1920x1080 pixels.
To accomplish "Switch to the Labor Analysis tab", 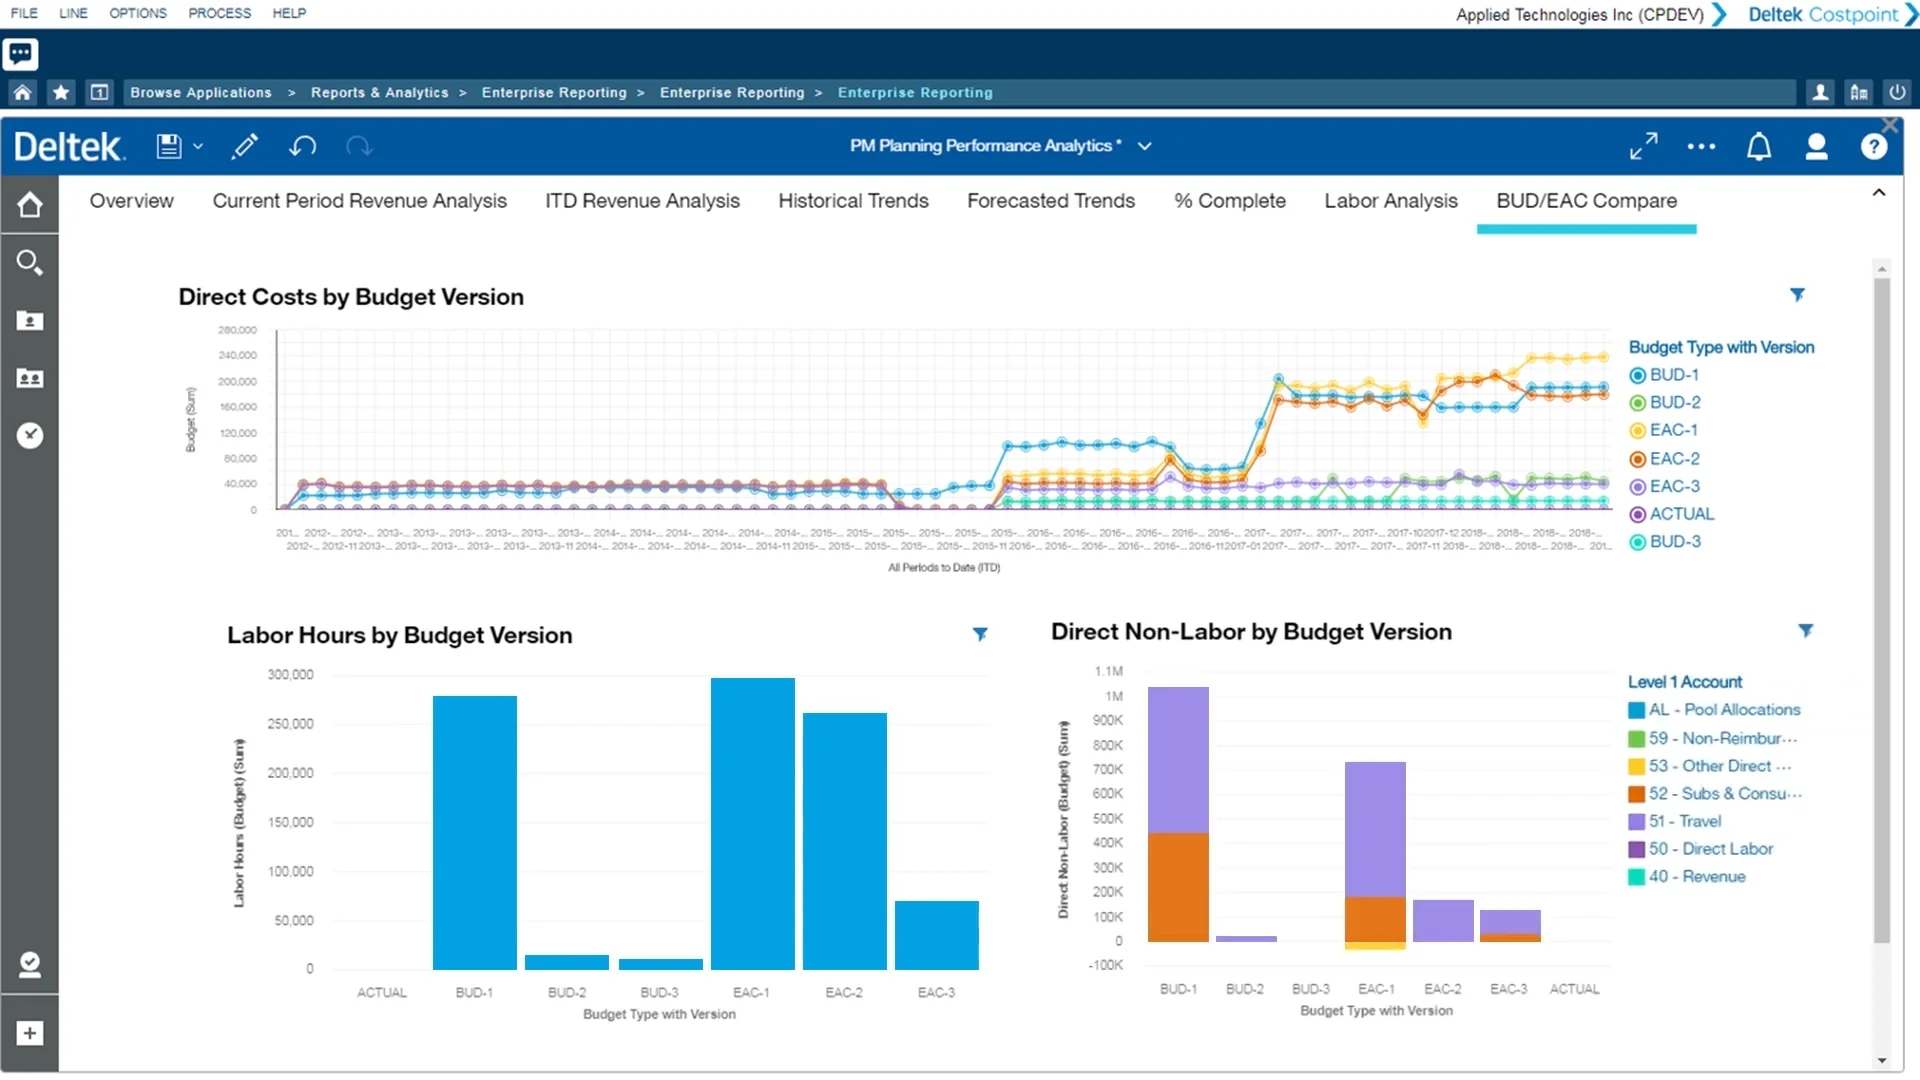I will click(1391, 201).
